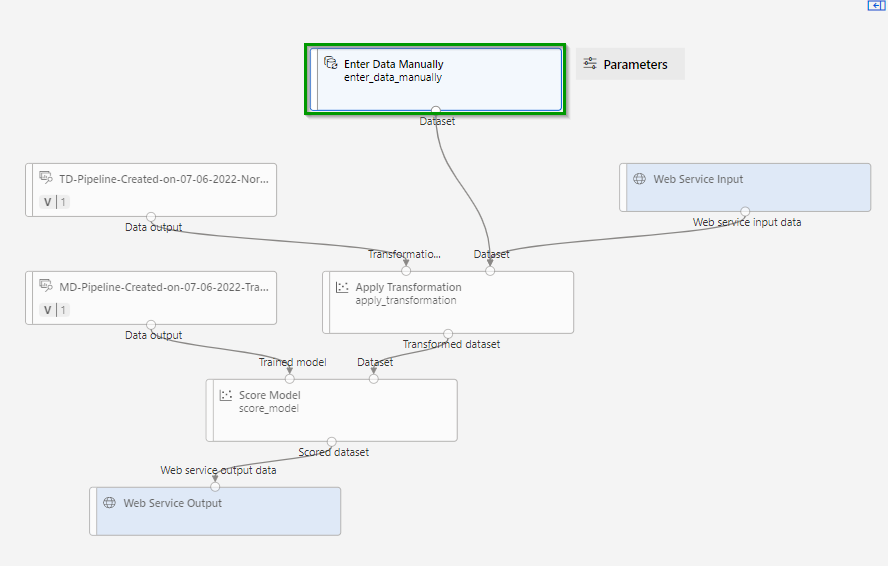The image size is (888, 566).
Task: Click the Parameters sliders icon
Action: pyautogui.click(x=590, y=64)
